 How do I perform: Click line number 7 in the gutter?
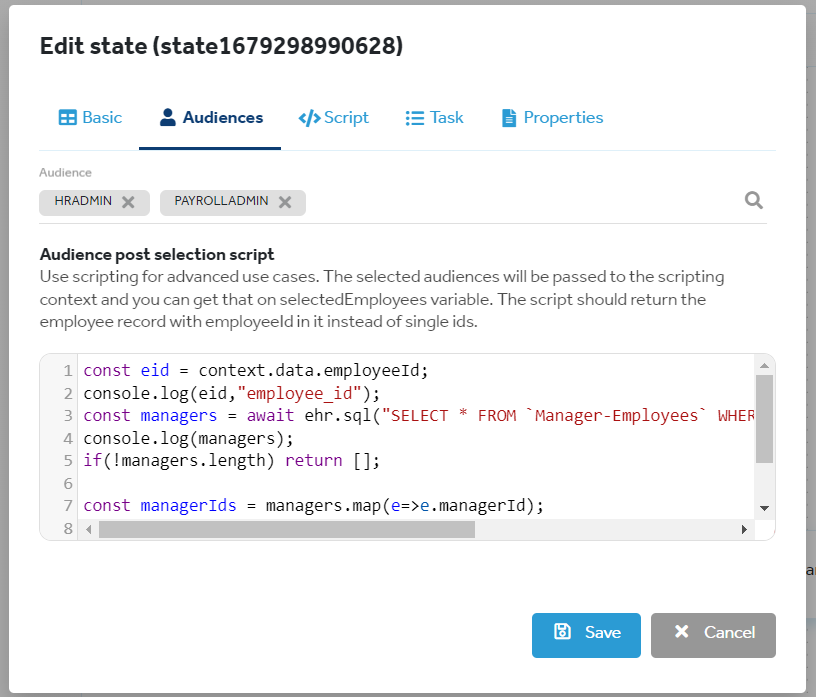pos(68,506)
